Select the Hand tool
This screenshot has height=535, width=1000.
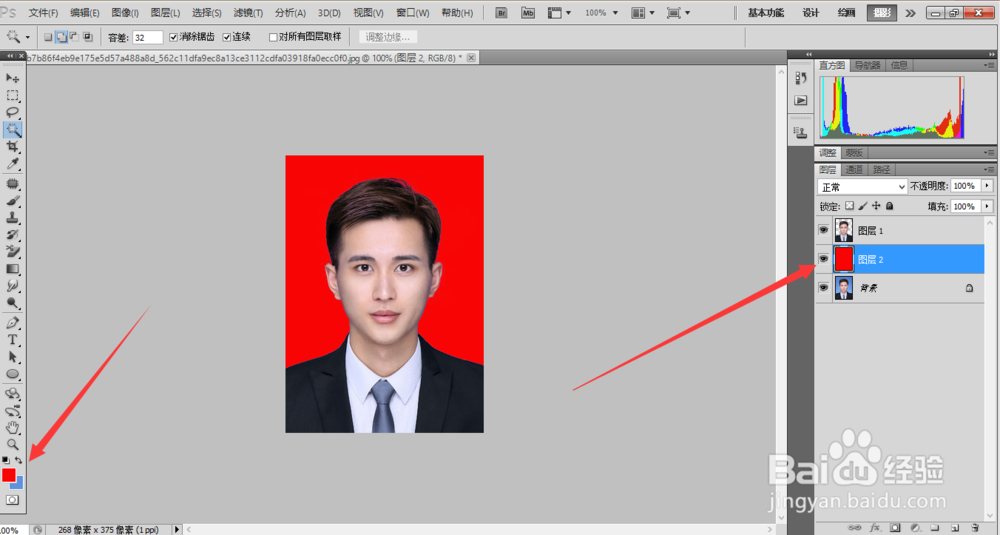pos(12,427)
